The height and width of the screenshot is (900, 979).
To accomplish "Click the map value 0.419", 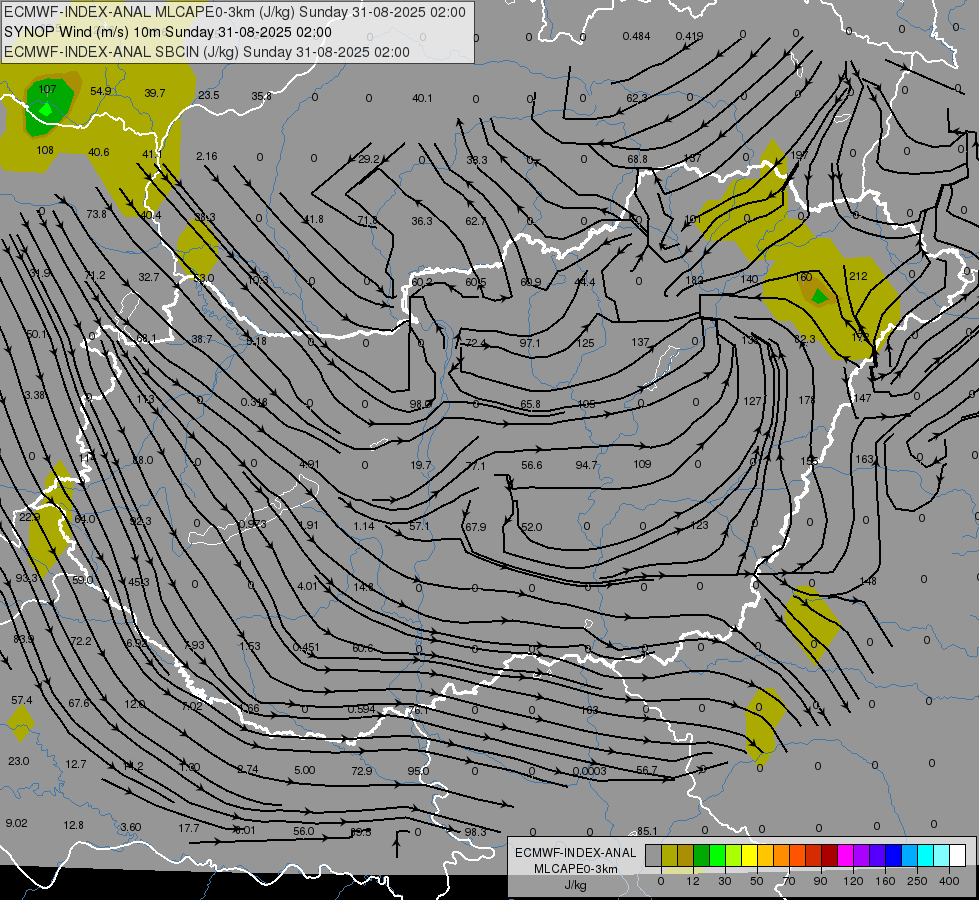I will point(689,36).
